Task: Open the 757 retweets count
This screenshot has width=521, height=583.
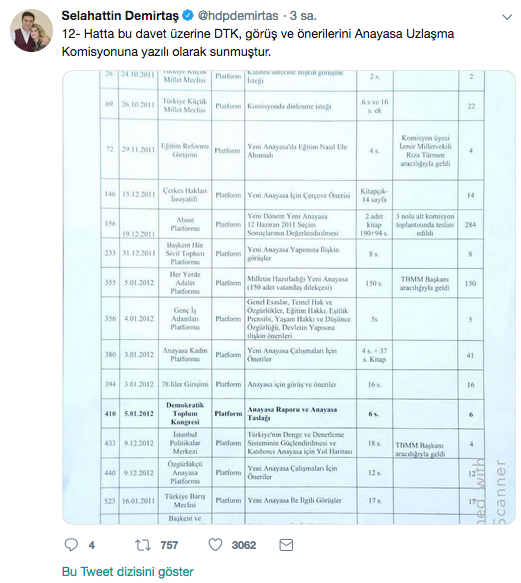Action: 169,545
